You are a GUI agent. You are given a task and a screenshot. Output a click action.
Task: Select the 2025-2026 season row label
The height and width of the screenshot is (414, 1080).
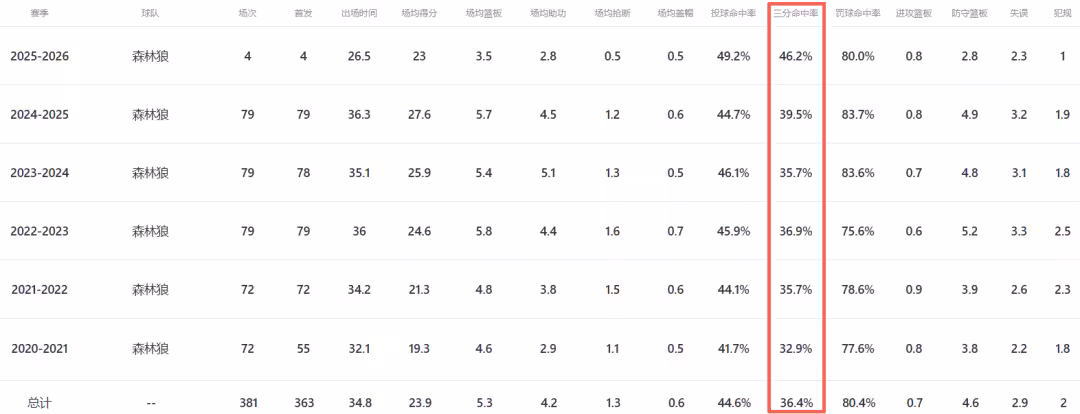pyautogui.click(x=40, y=56)
